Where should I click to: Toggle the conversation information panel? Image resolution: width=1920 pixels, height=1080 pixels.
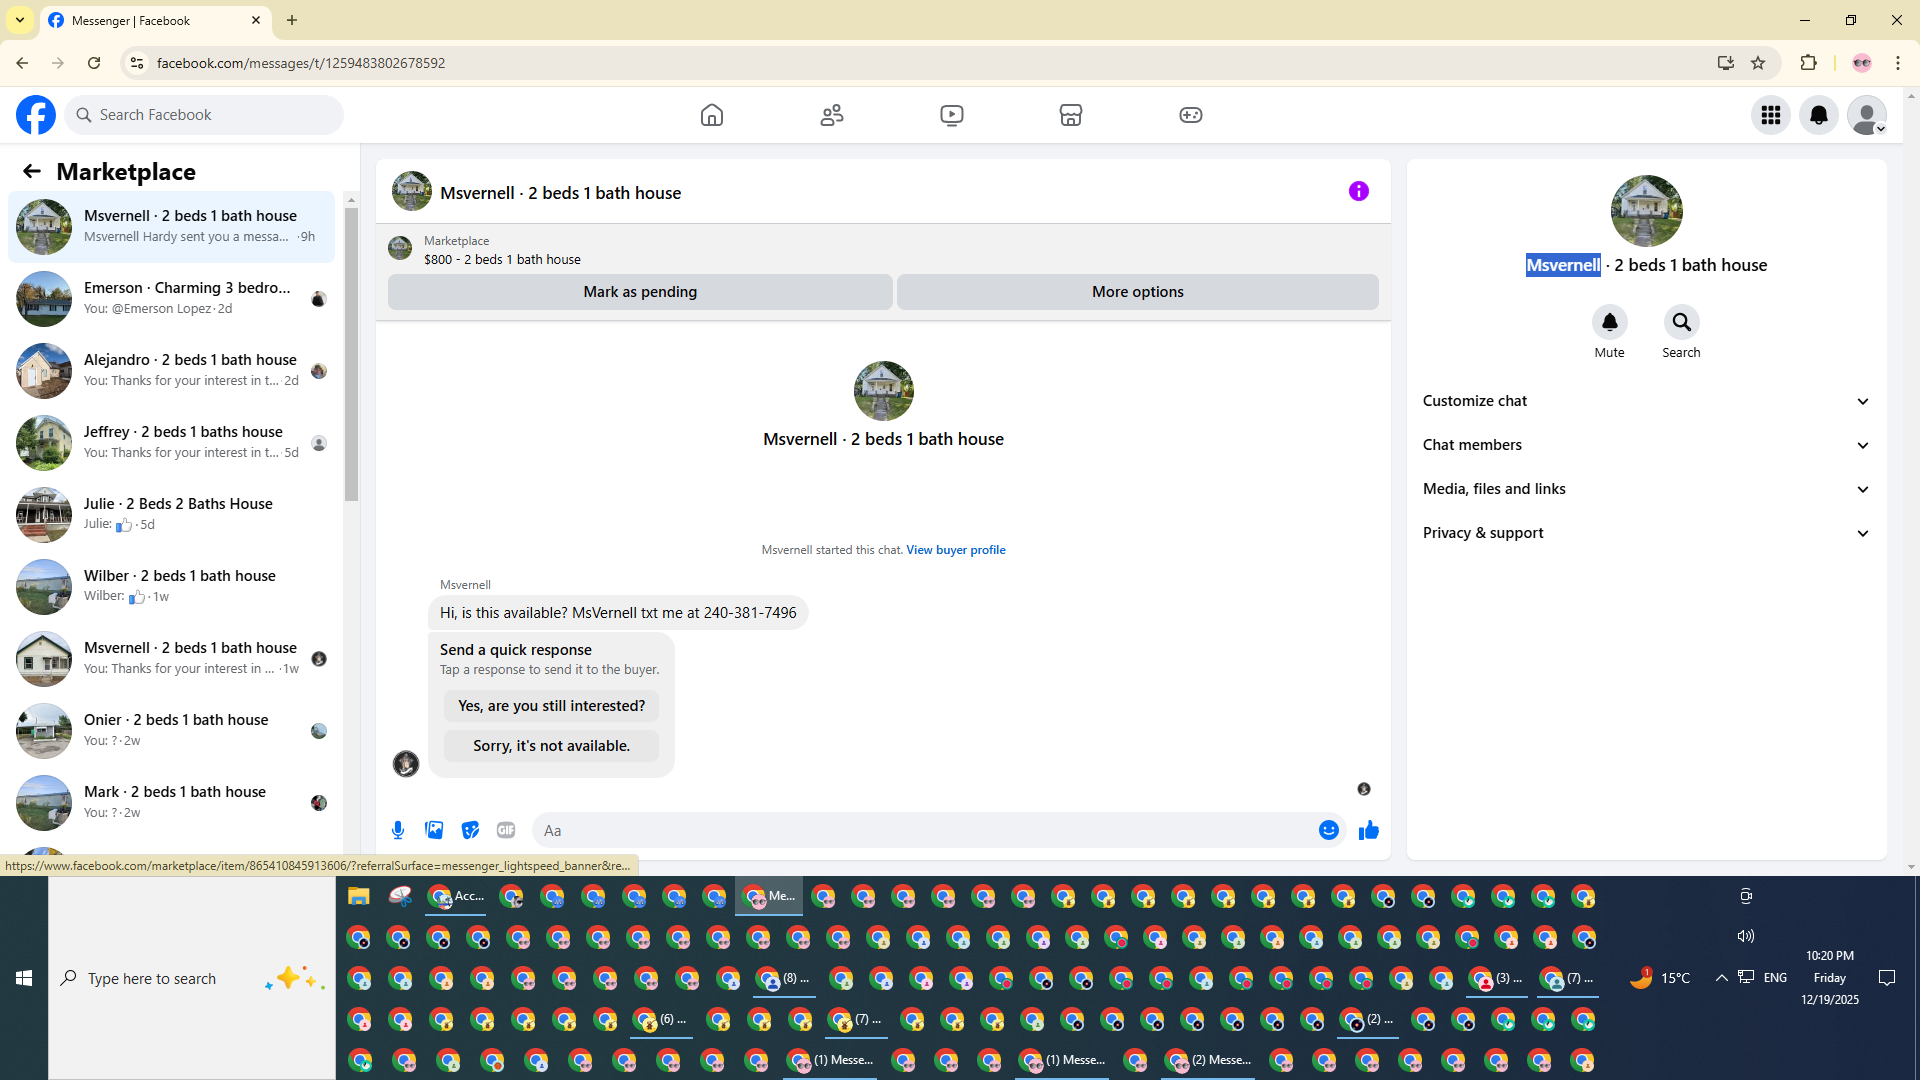coord(1358,191)
